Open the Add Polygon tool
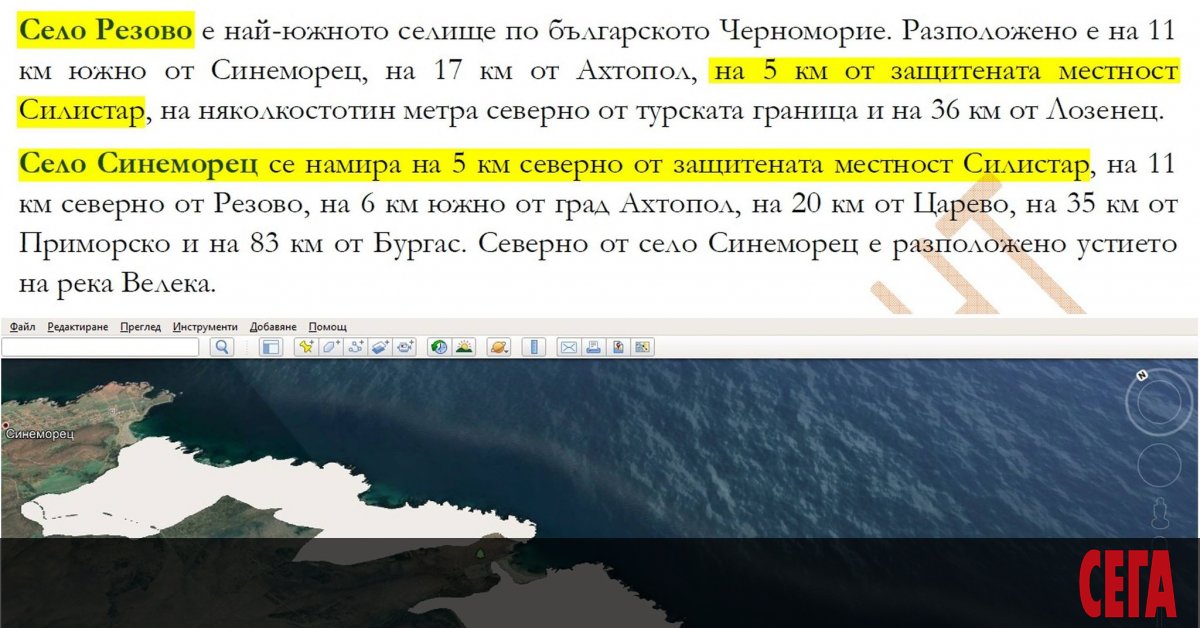Viewport: 1200px width, 628px height. (330, 347)
